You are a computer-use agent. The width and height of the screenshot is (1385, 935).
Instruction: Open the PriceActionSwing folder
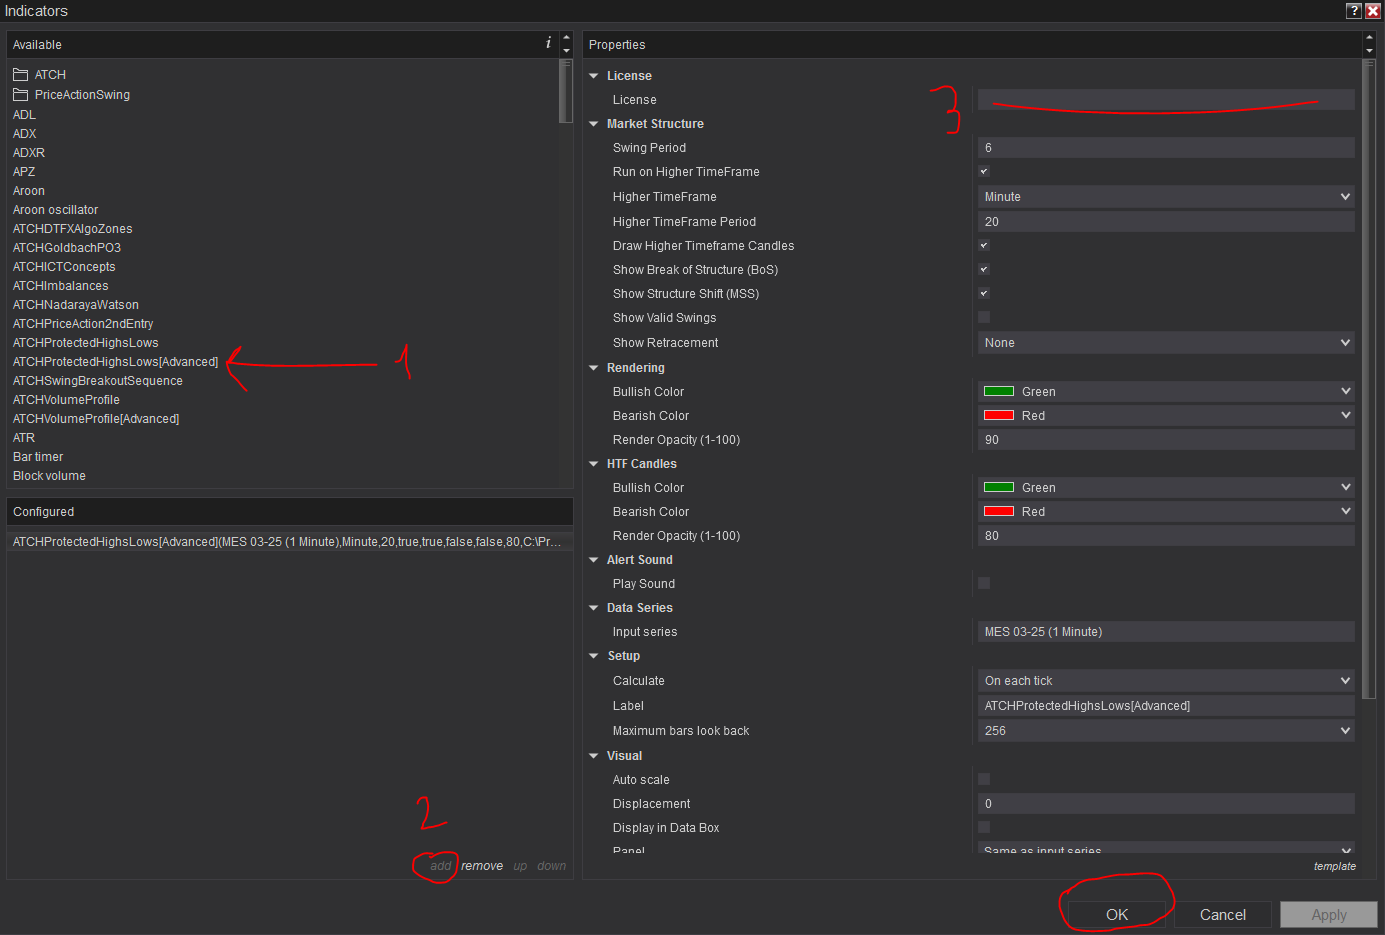point(71,95)
